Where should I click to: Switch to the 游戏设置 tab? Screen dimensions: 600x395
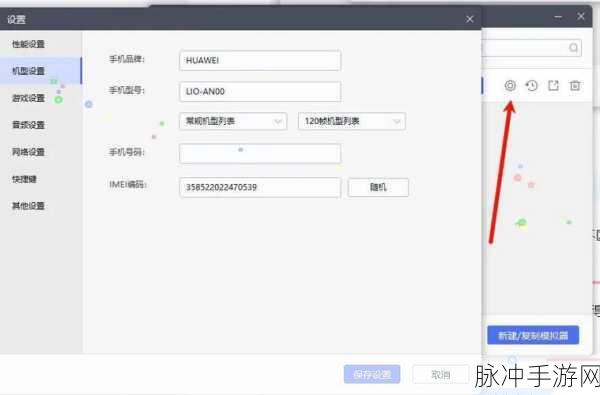[28, 98]
